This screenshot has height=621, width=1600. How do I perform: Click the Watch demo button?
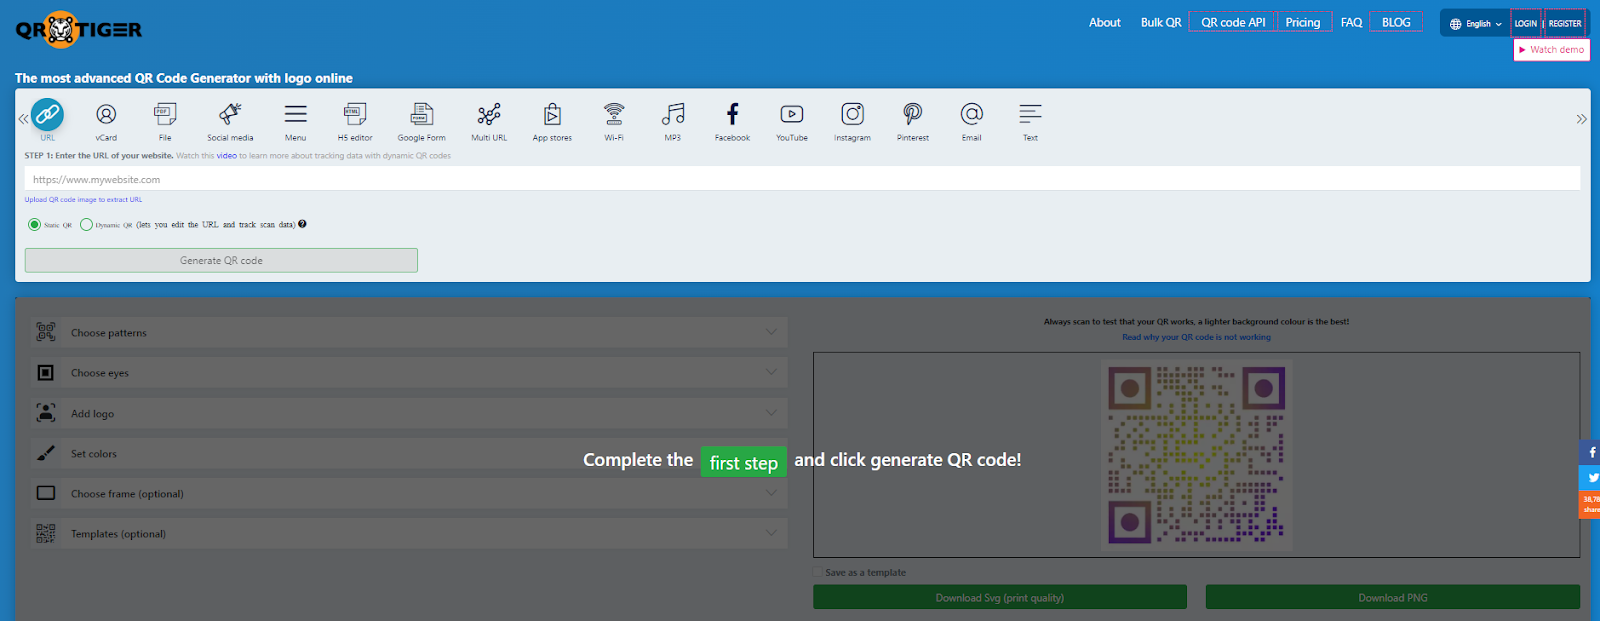[1551, 49]
